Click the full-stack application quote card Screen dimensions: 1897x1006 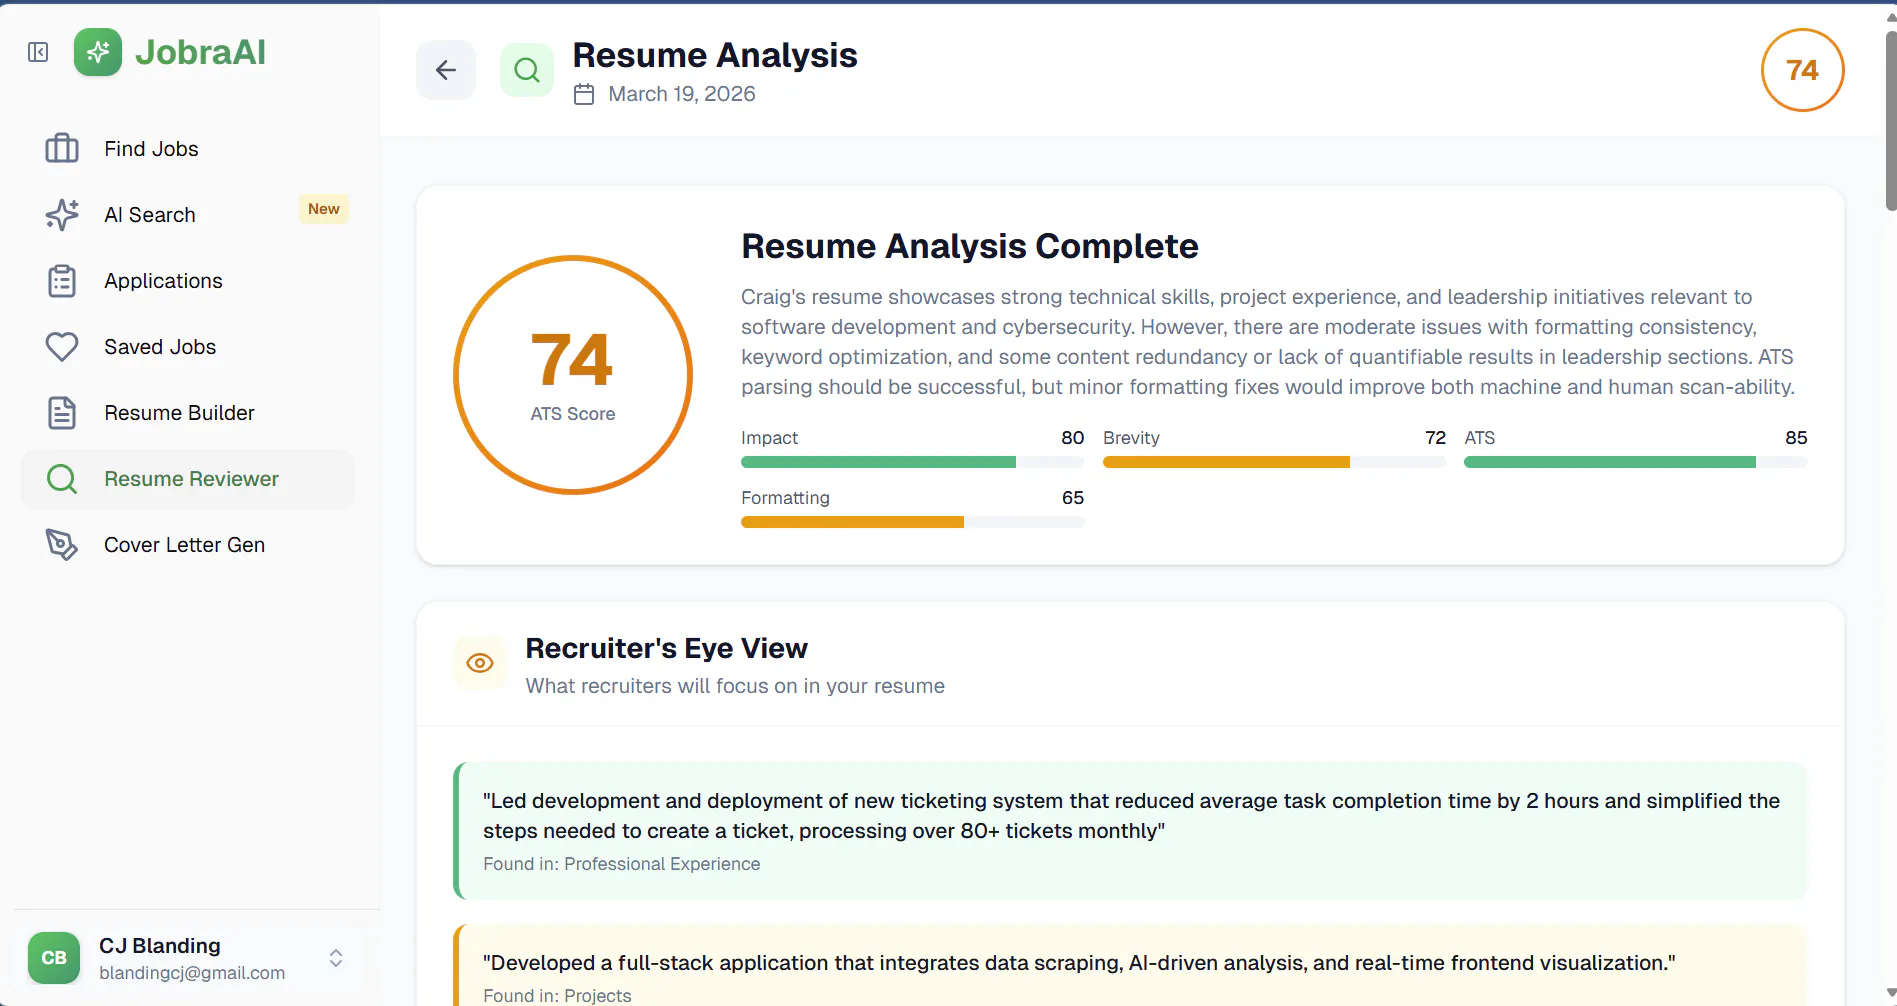(x=1130, y=965)
